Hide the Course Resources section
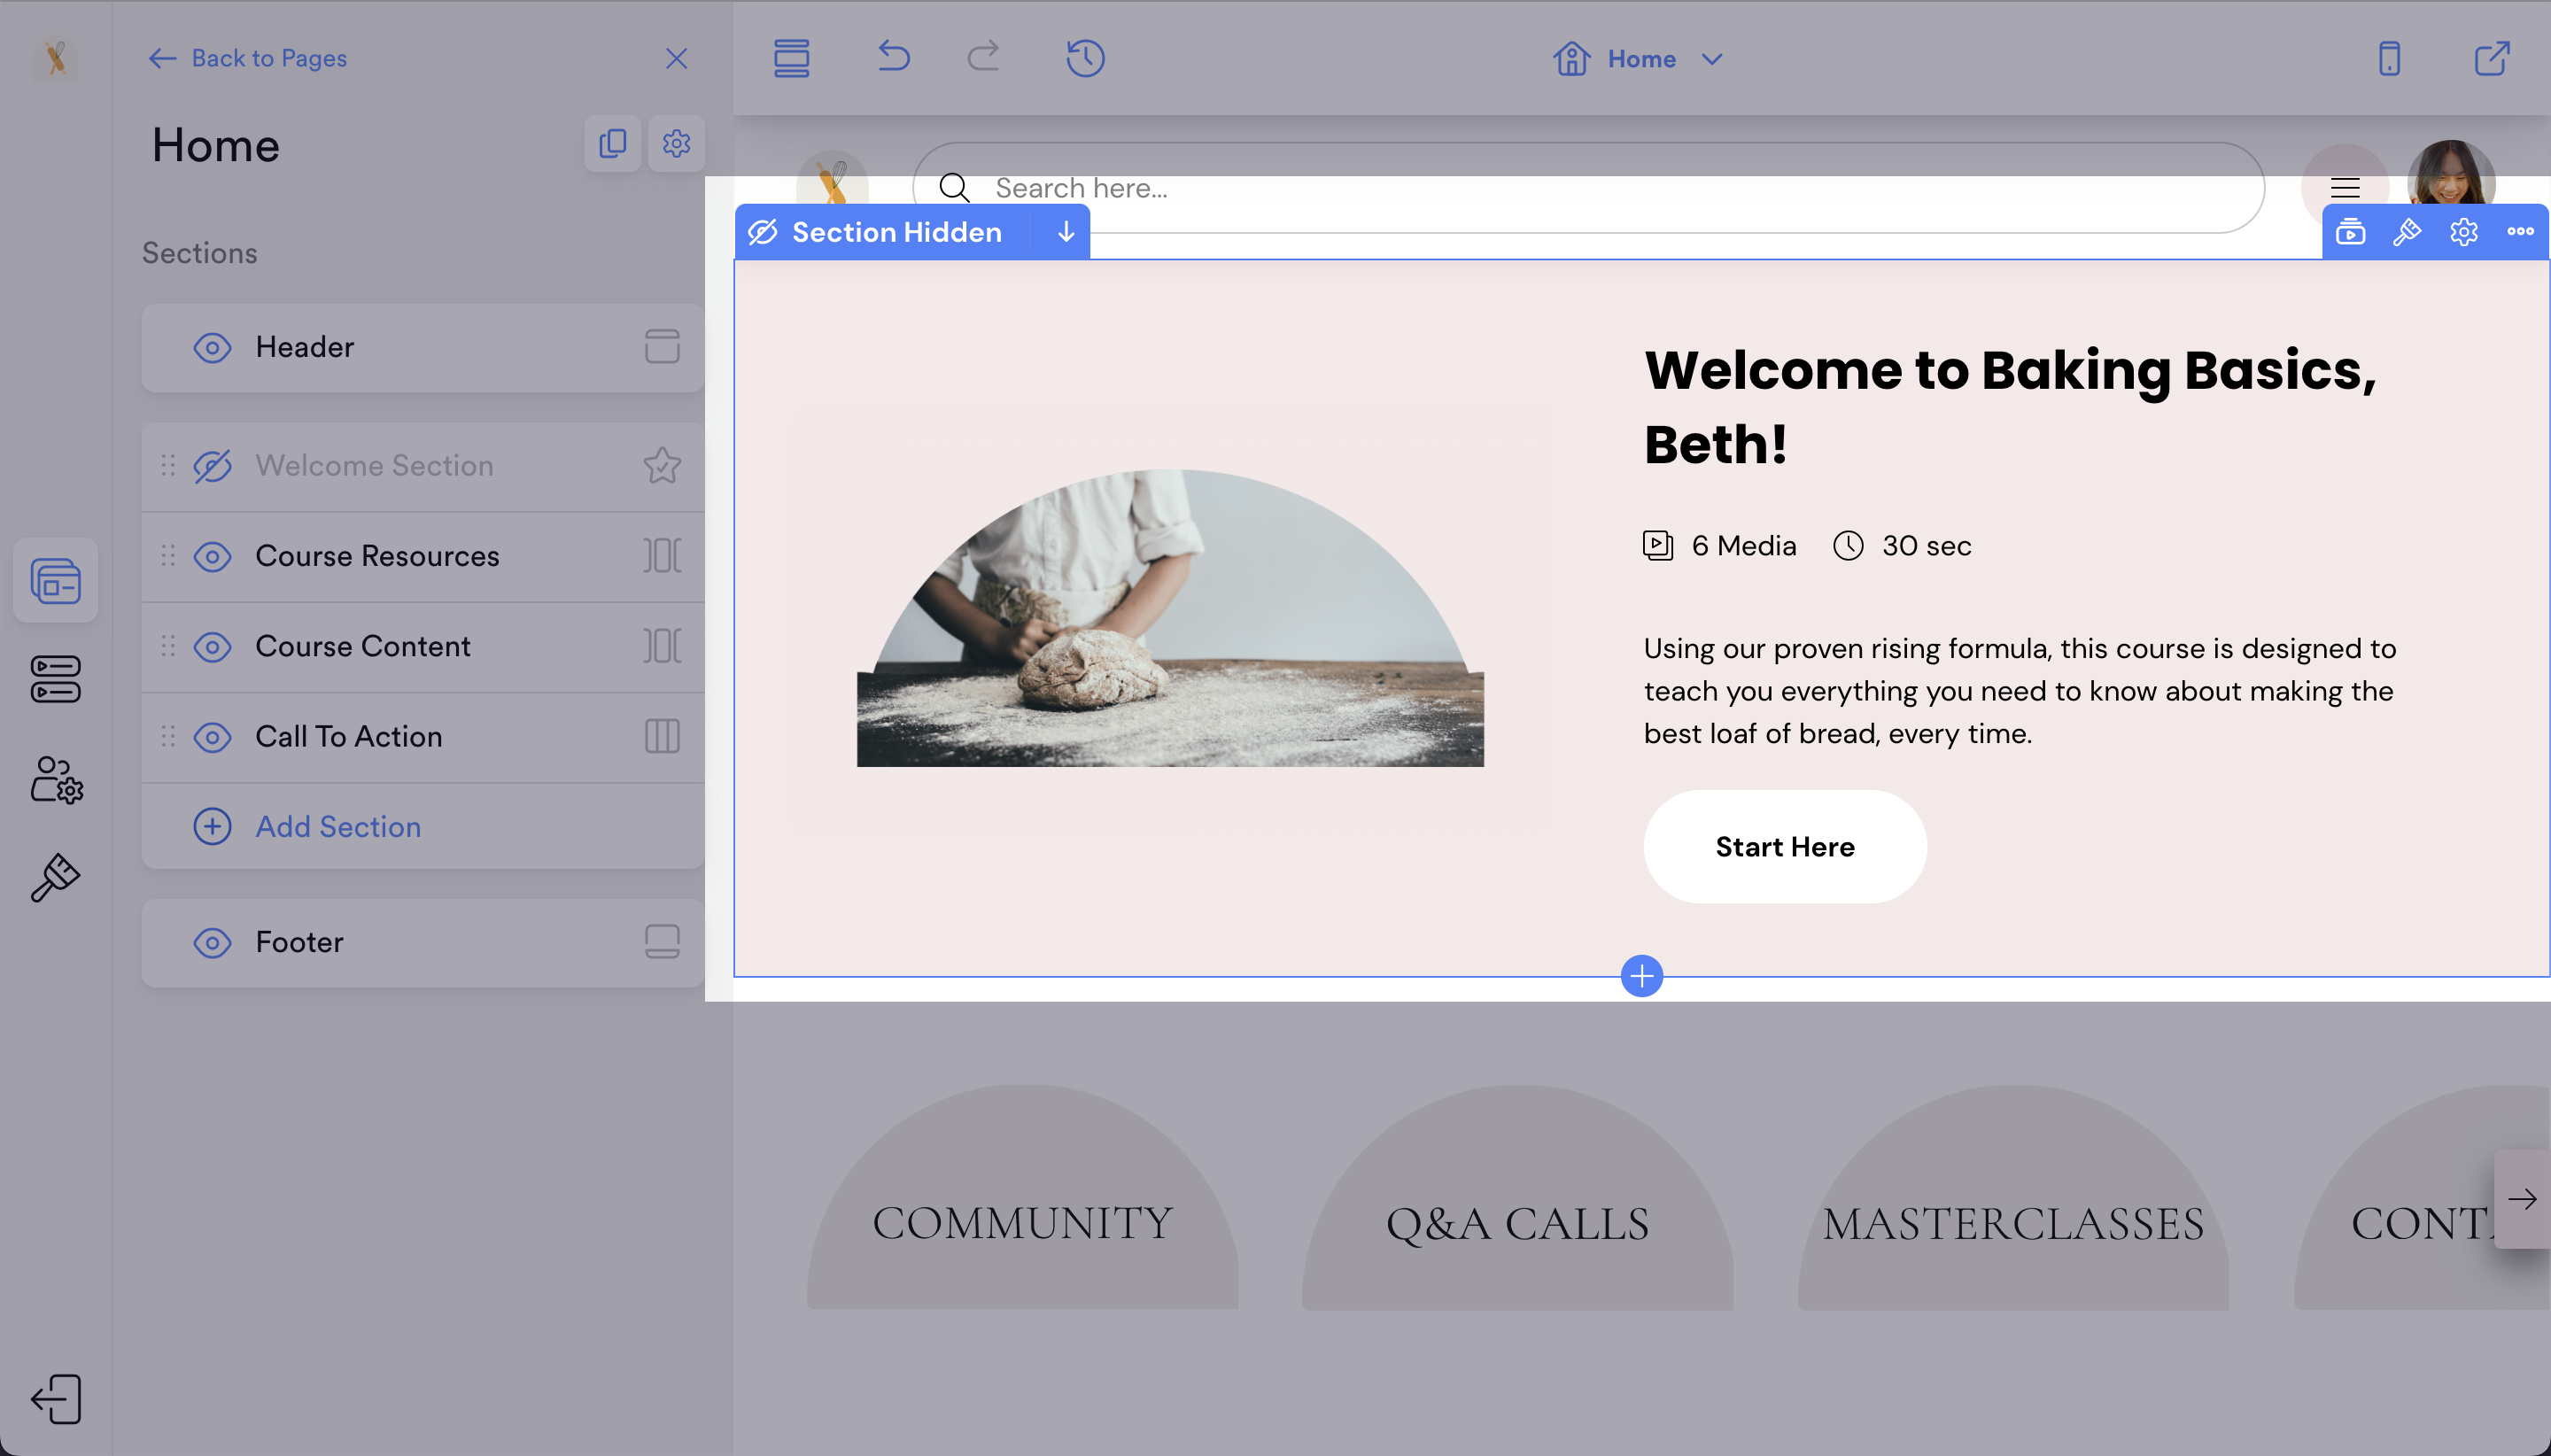Image resolution: width=2551 pixels, height=1456 pixels. (x=212, y=556)
